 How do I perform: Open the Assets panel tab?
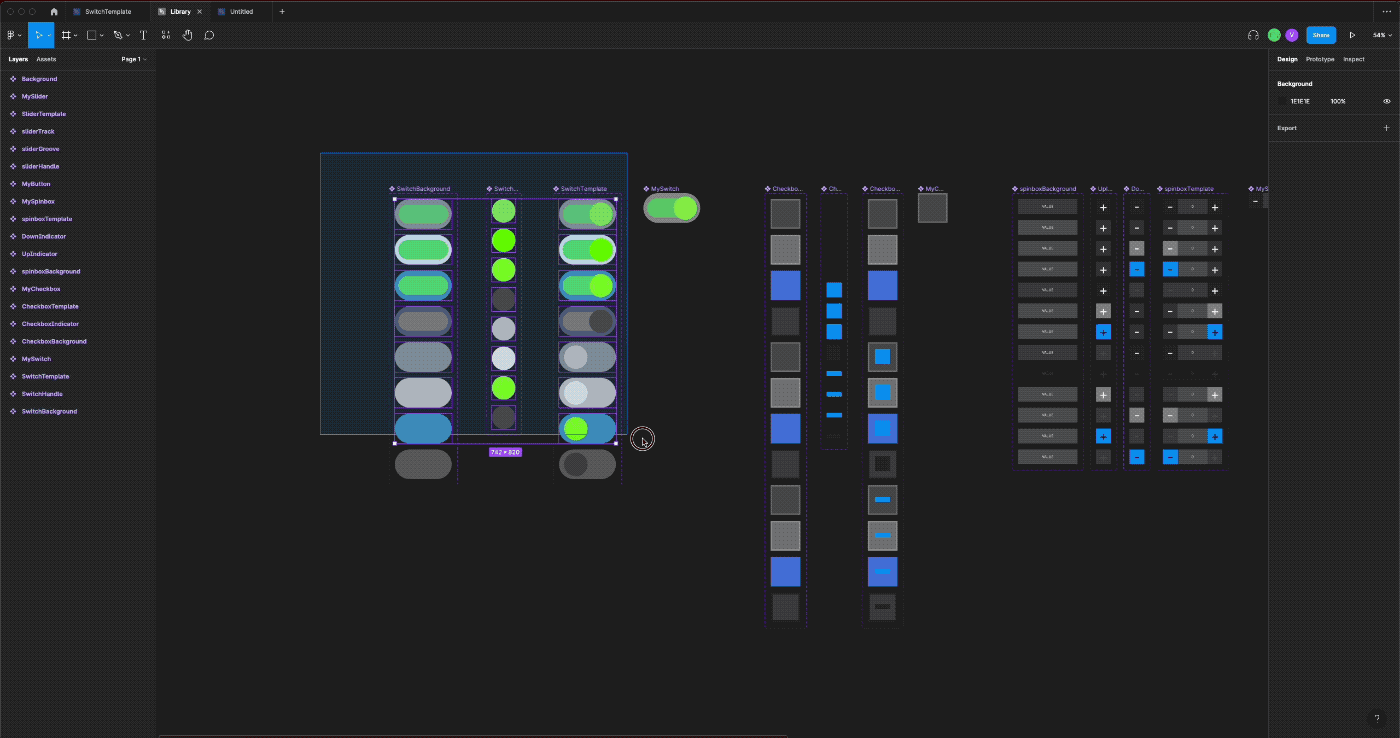(x=46, y=59)
